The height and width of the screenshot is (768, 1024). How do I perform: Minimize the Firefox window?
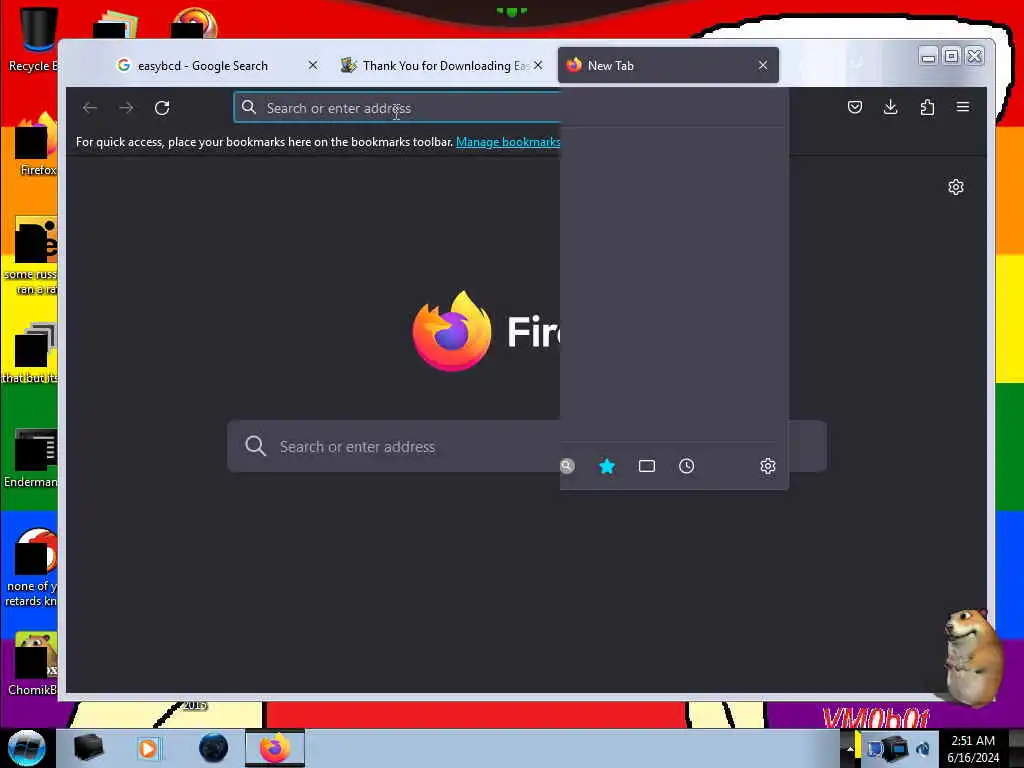click(928, 57)
